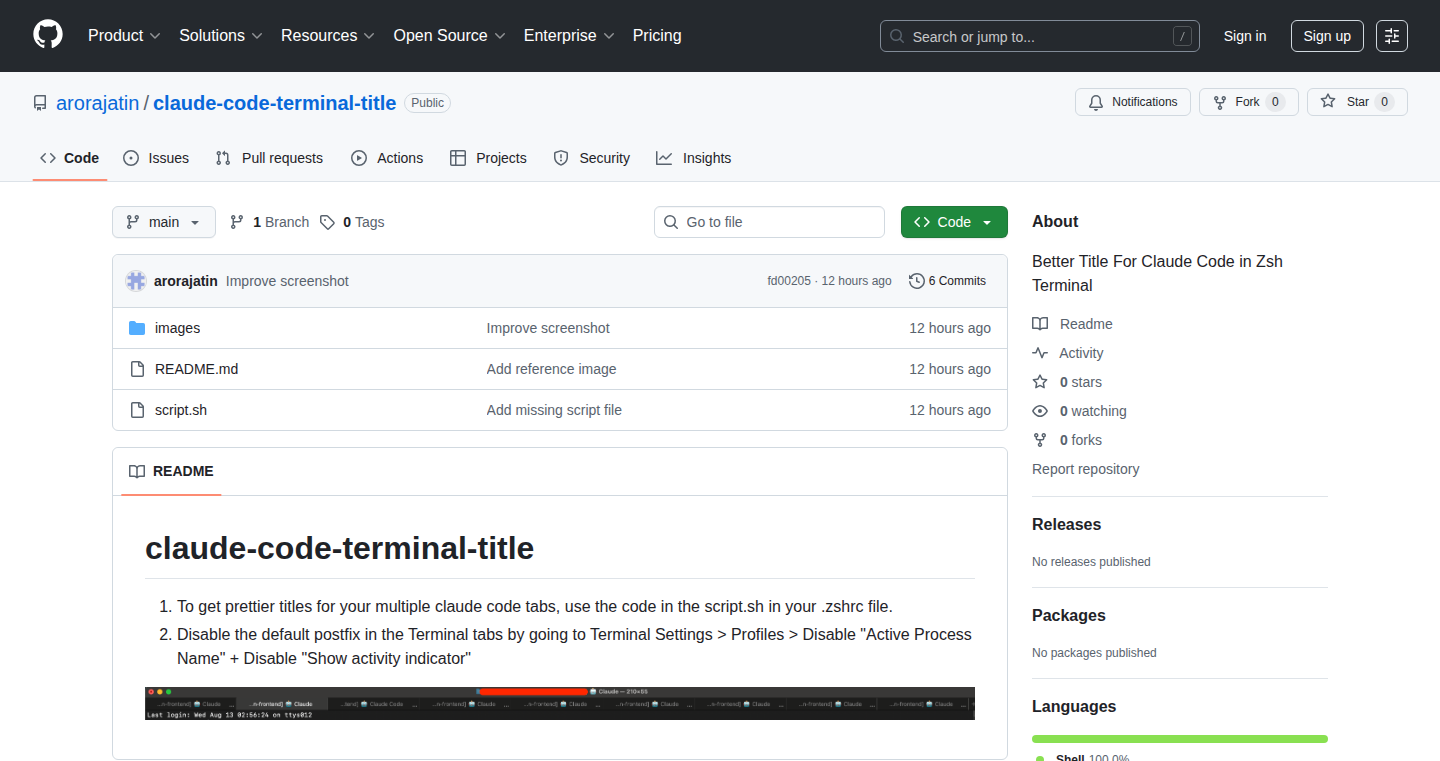Open script.sh file name
The image size is (1440, 761).
pyautogui.click(x=181, y=410)
